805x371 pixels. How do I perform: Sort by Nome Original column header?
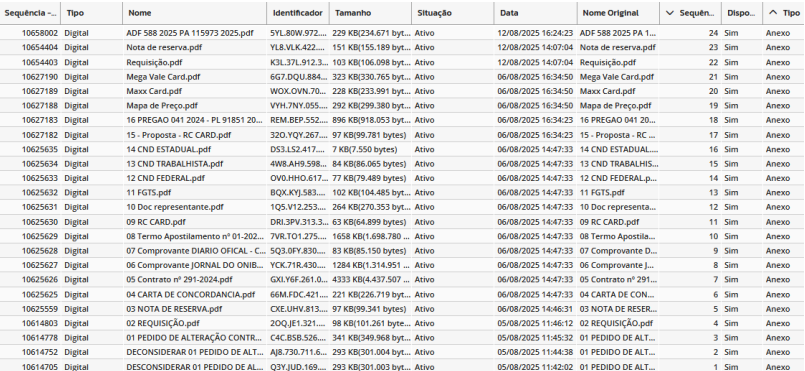619,13
